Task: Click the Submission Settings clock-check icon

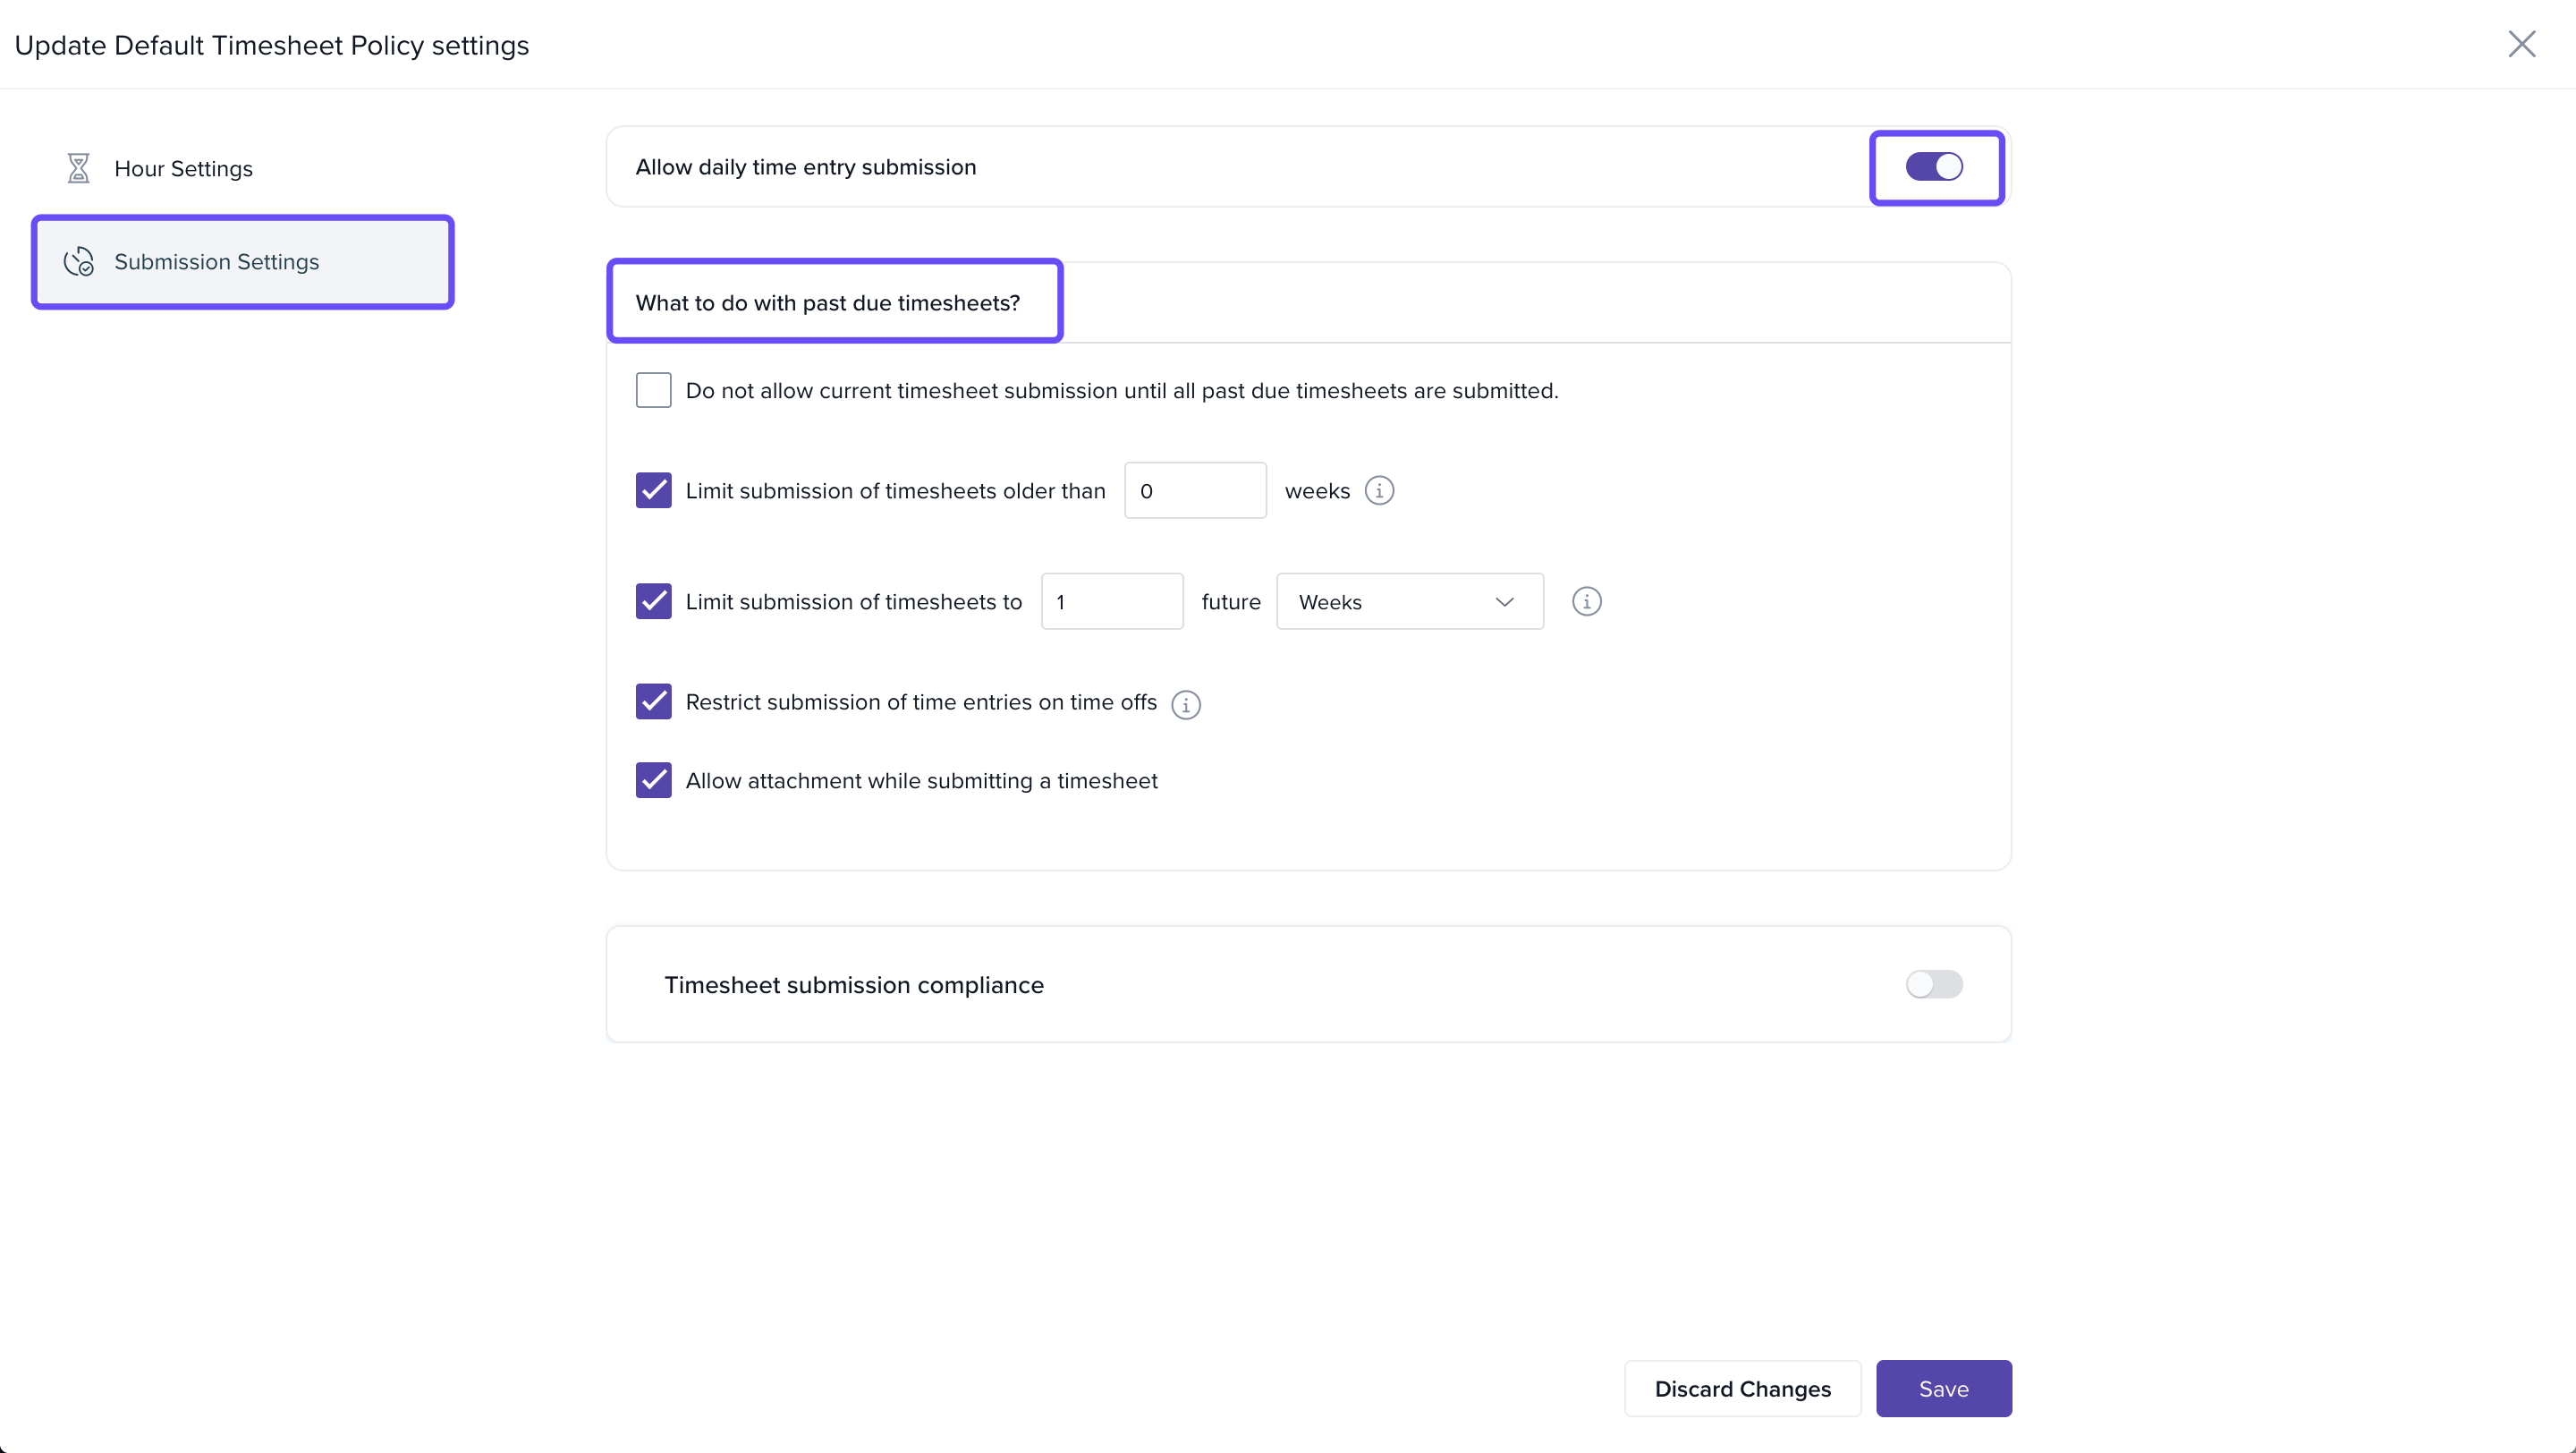Action: (x=78, y=262)
